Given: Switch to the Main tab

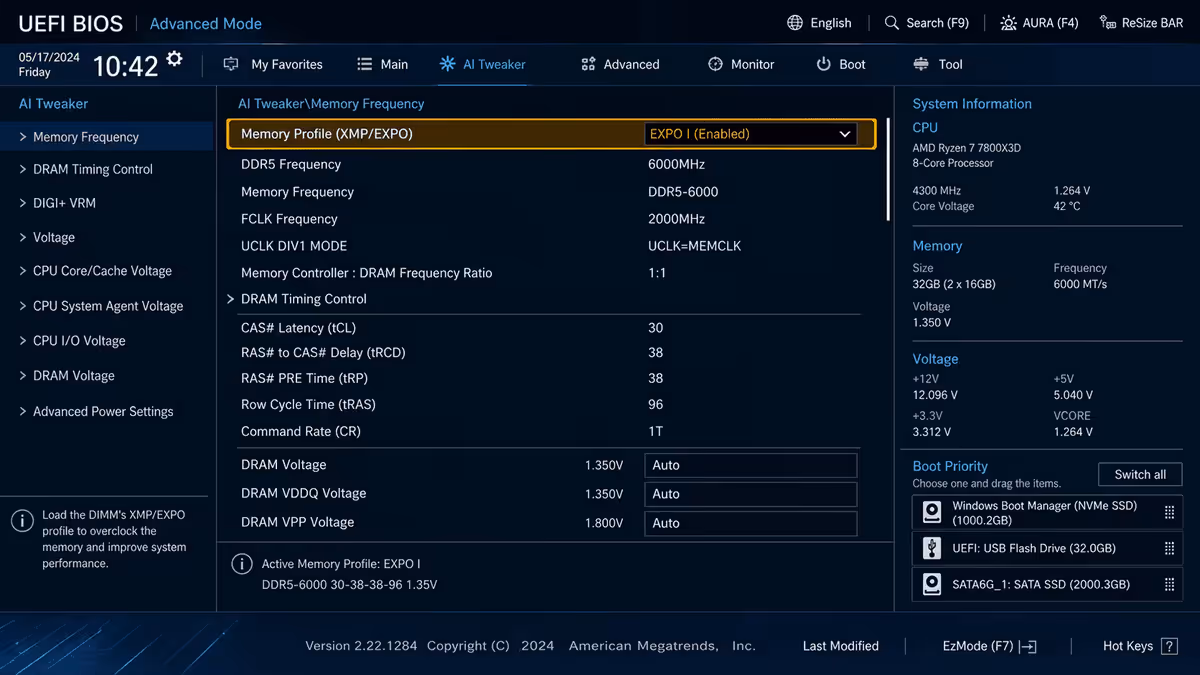Looking at the screenshot, I should (x=382, y=64).
